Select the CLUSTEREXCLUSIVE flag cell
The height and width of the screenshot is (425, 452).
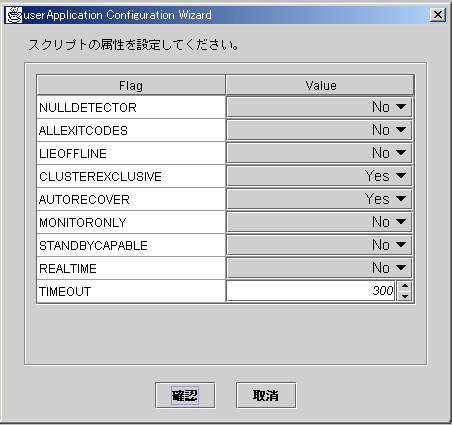(131, 176)
